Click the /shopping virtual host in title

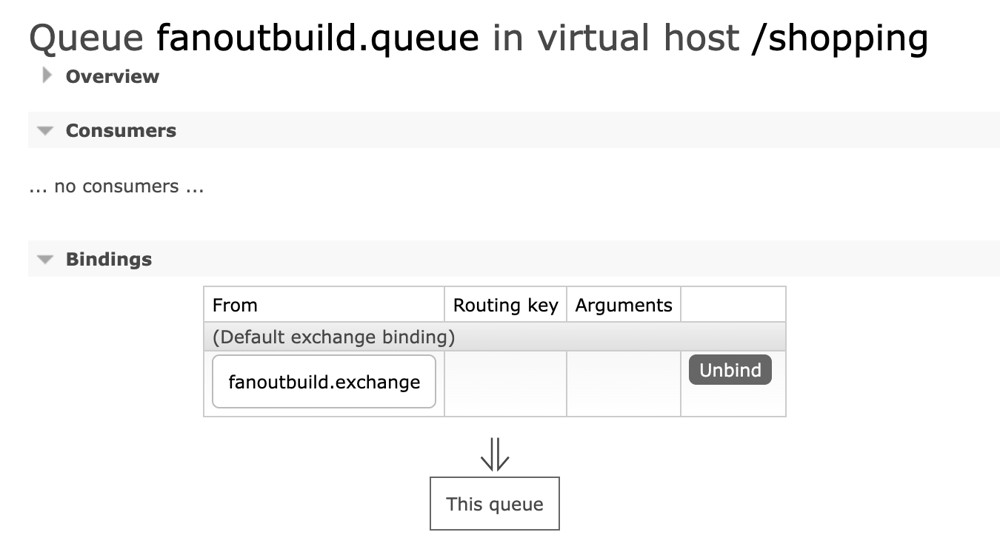pyautogui.click(x=838, y=38)
